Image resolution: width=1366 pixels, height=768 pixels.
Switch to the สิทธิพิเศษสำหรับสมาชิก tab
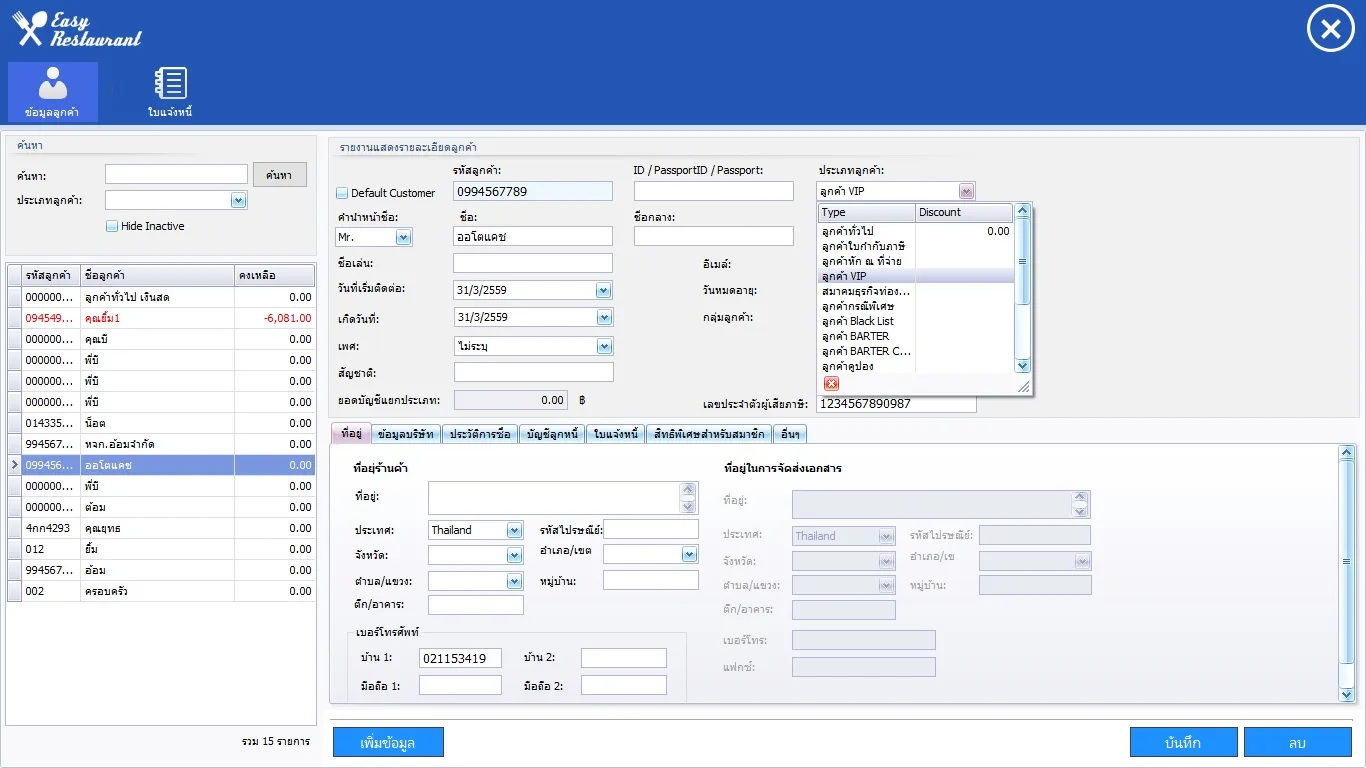[x=709, y=434]
